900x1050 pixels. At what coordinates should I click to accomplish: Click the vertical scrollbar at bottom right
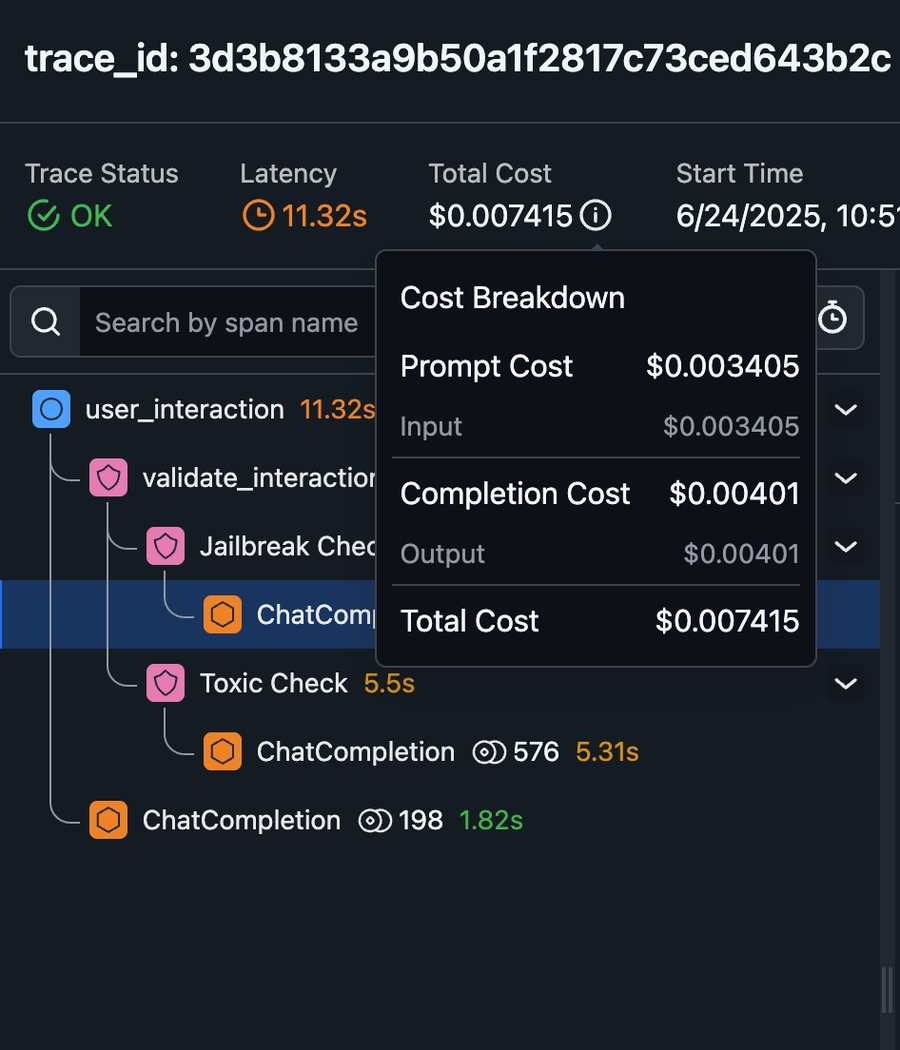(x=886, y=988)
